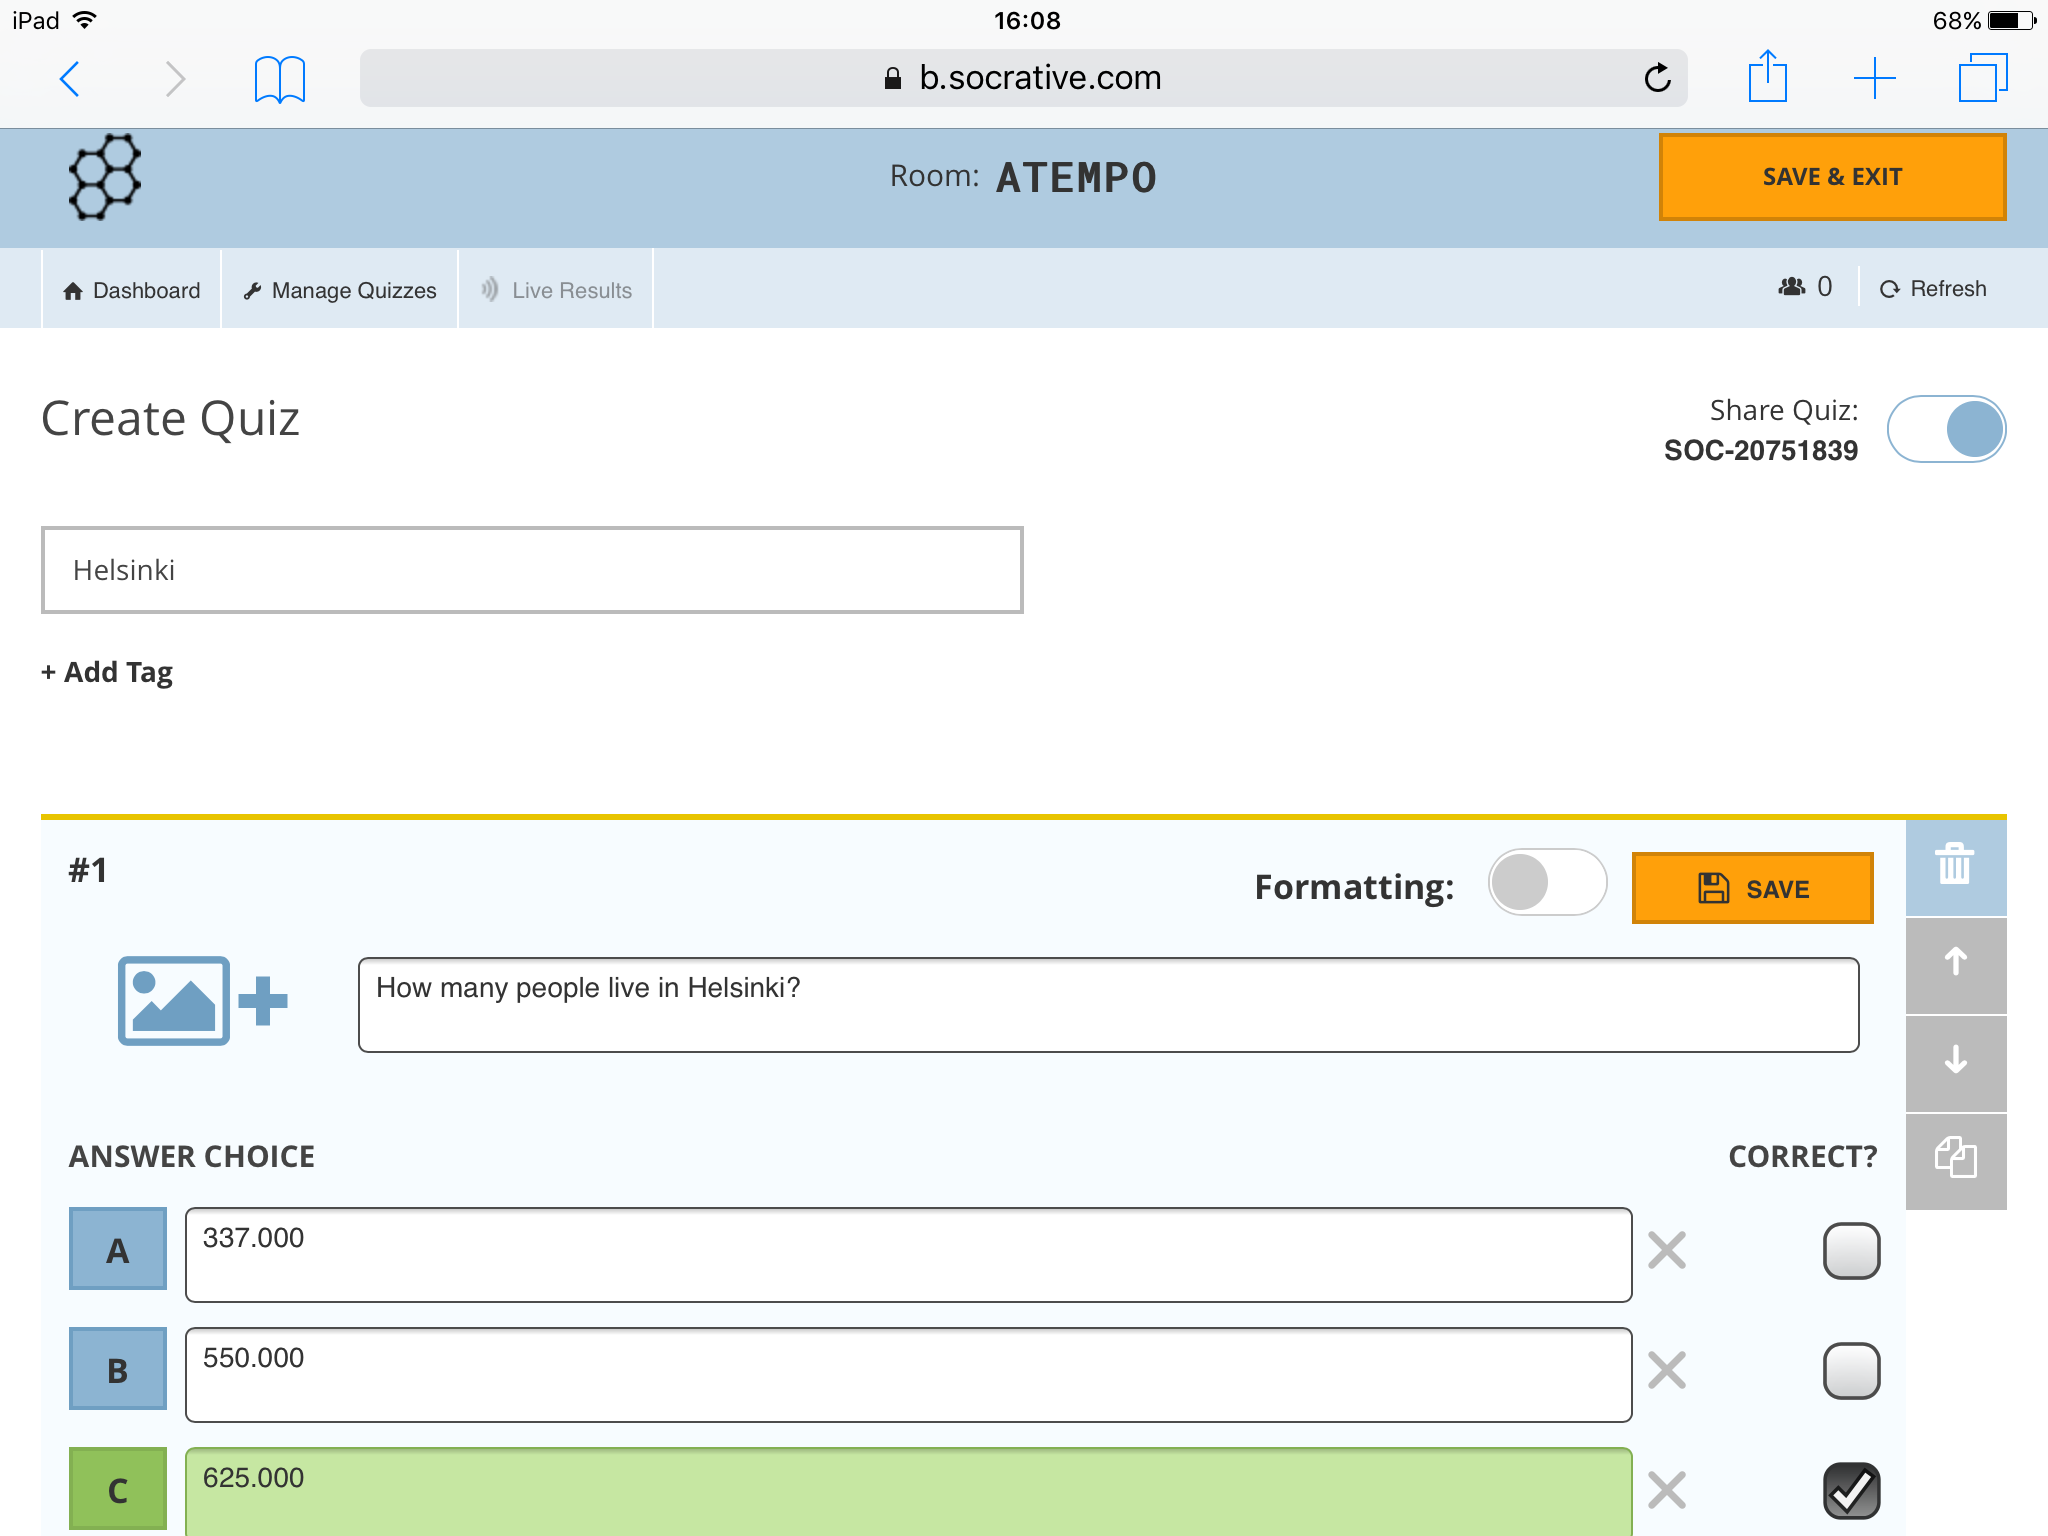Viewport: 2048px width, 1536px height.
Task: Tap the b.socrative.com address bar
Action: 1023,78
